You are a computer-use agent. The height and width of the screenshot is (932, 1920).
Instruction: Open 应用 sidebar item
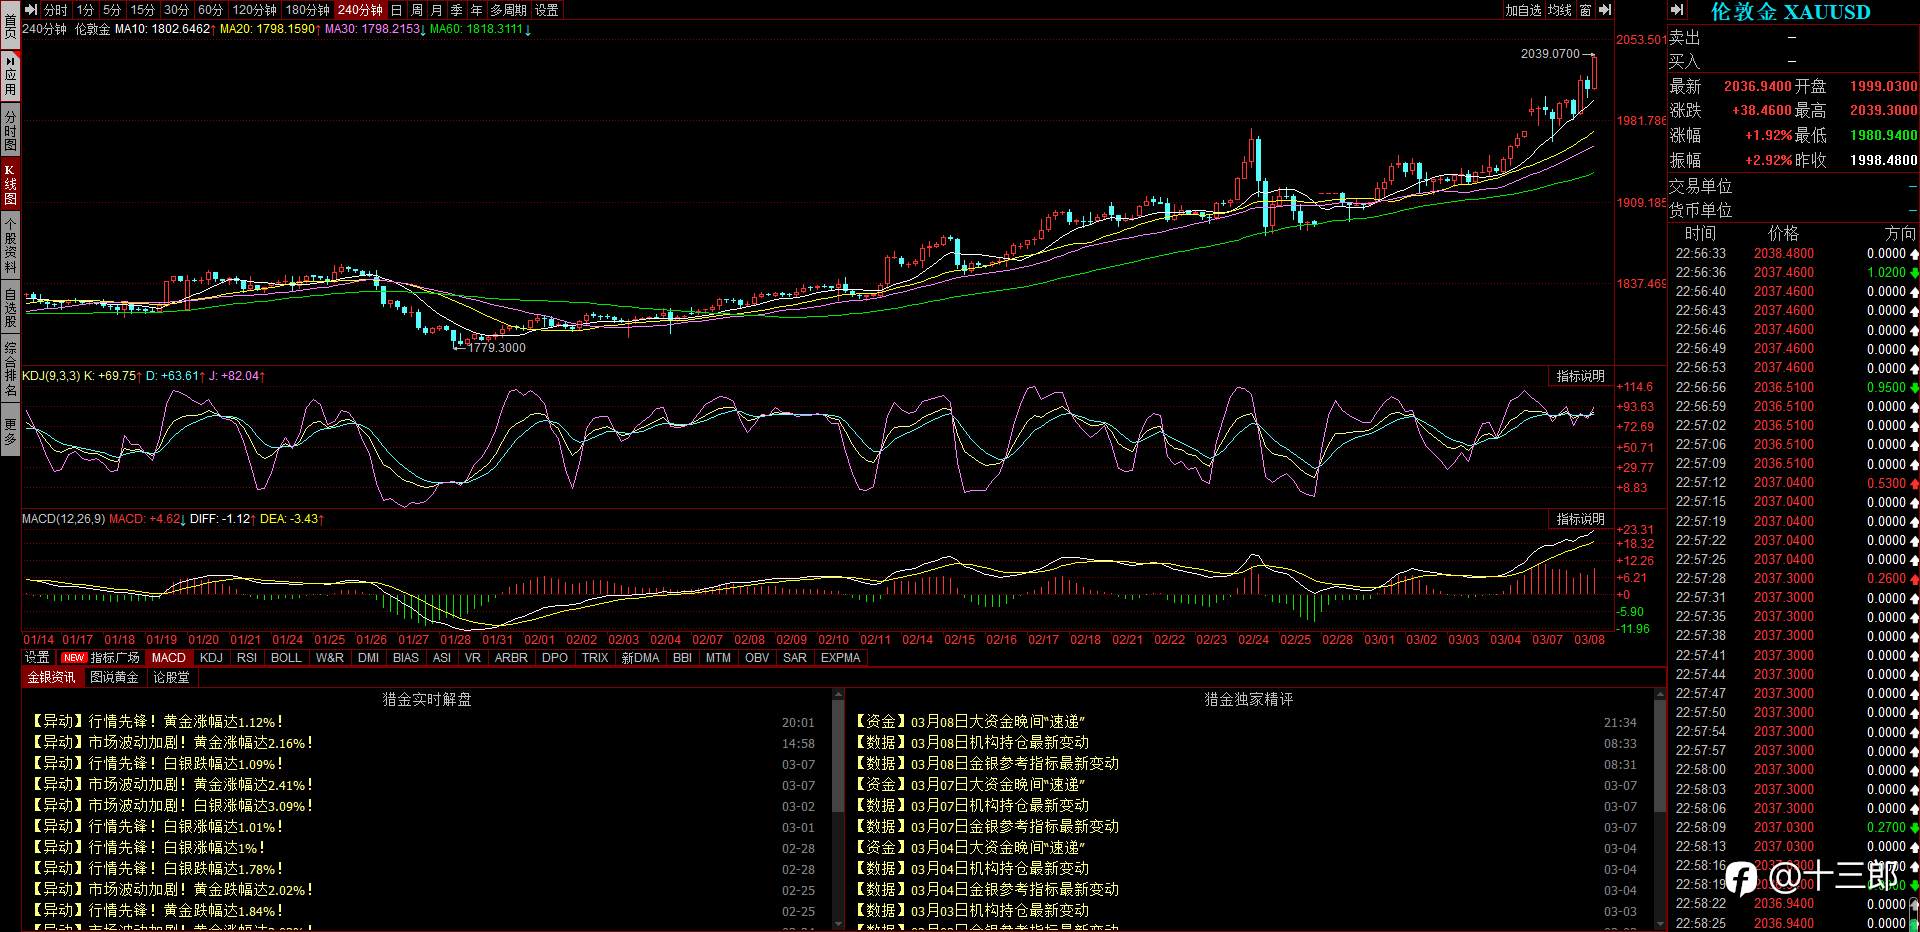tap(10, 75)
